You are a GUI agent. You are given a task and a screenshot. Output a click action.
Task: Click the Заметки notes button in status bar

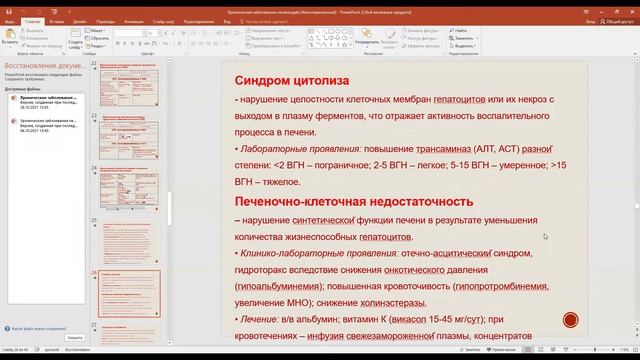(469, 350)
